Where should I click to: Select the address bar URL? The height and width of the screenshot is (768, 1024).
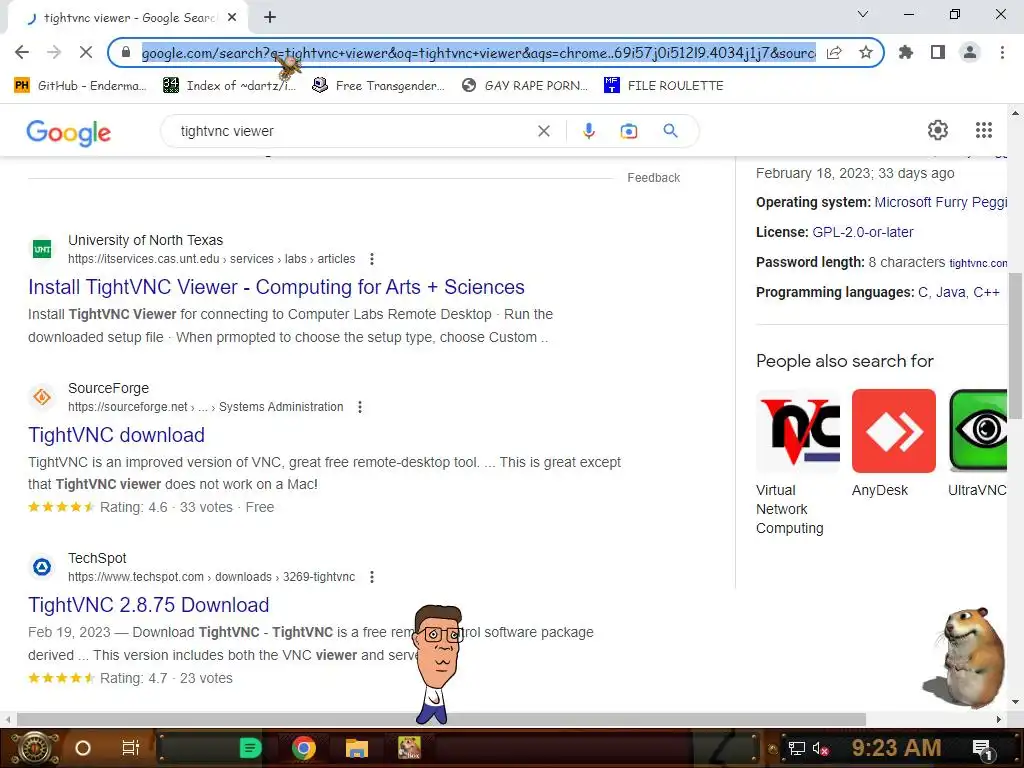[478, 53]
